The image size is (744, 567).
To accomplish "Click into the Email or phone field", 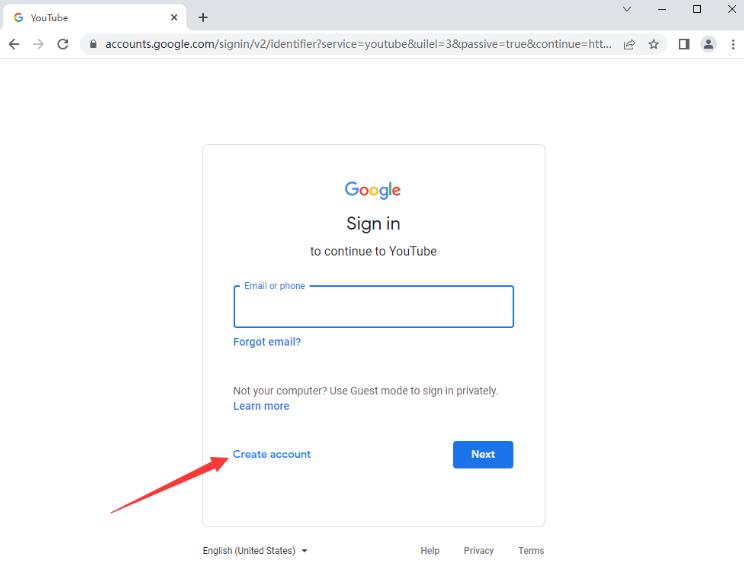I will (x=373, y=308).
